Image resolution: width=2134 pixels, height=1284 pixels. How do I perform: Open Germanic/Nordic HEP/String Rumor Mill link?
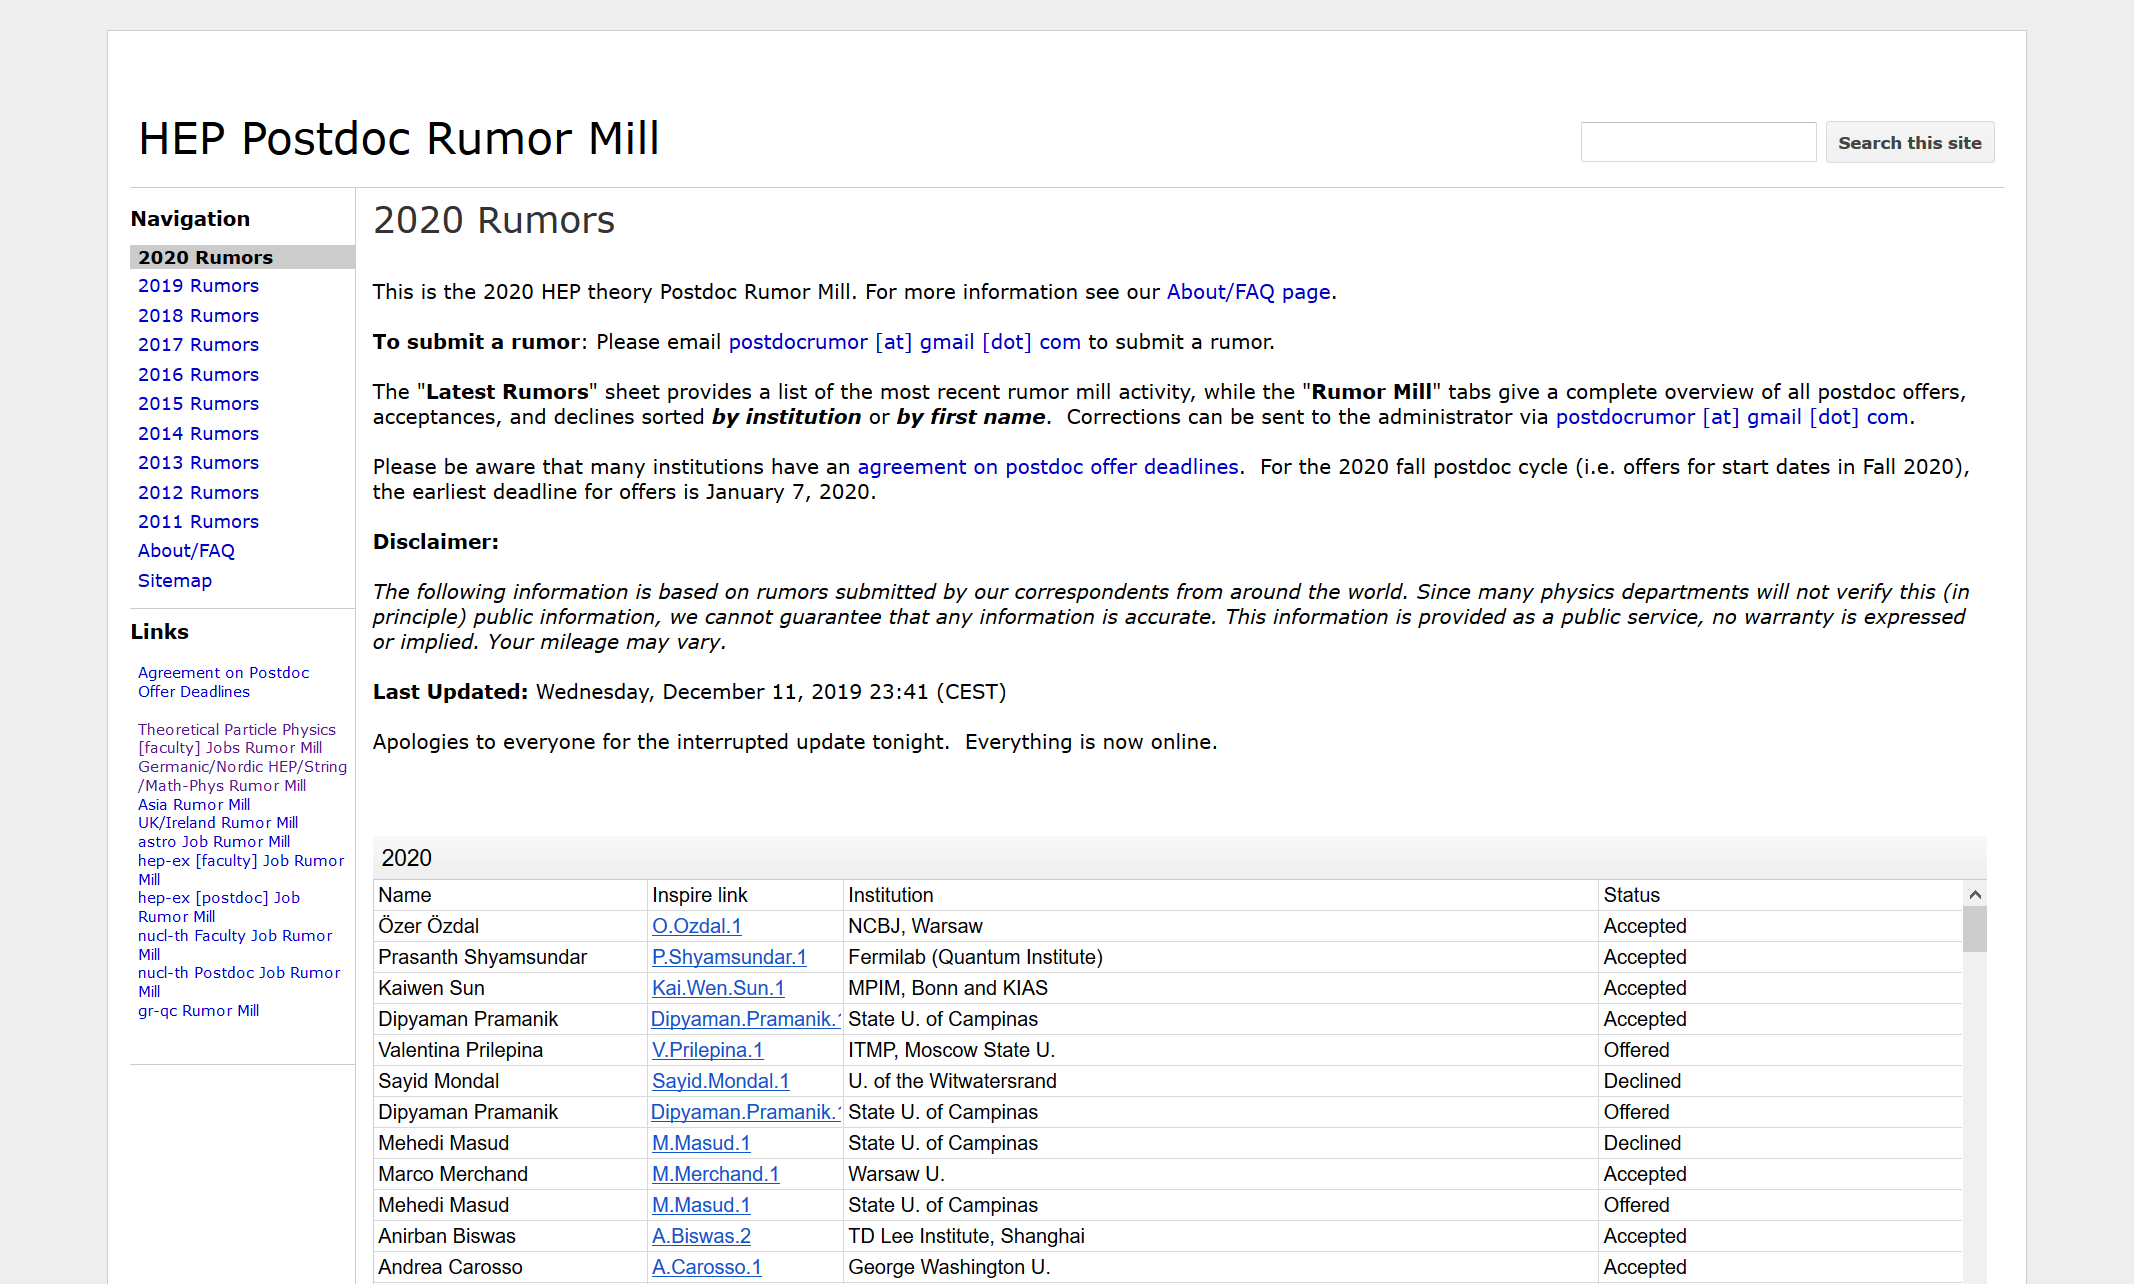click(x=242, y=776)
